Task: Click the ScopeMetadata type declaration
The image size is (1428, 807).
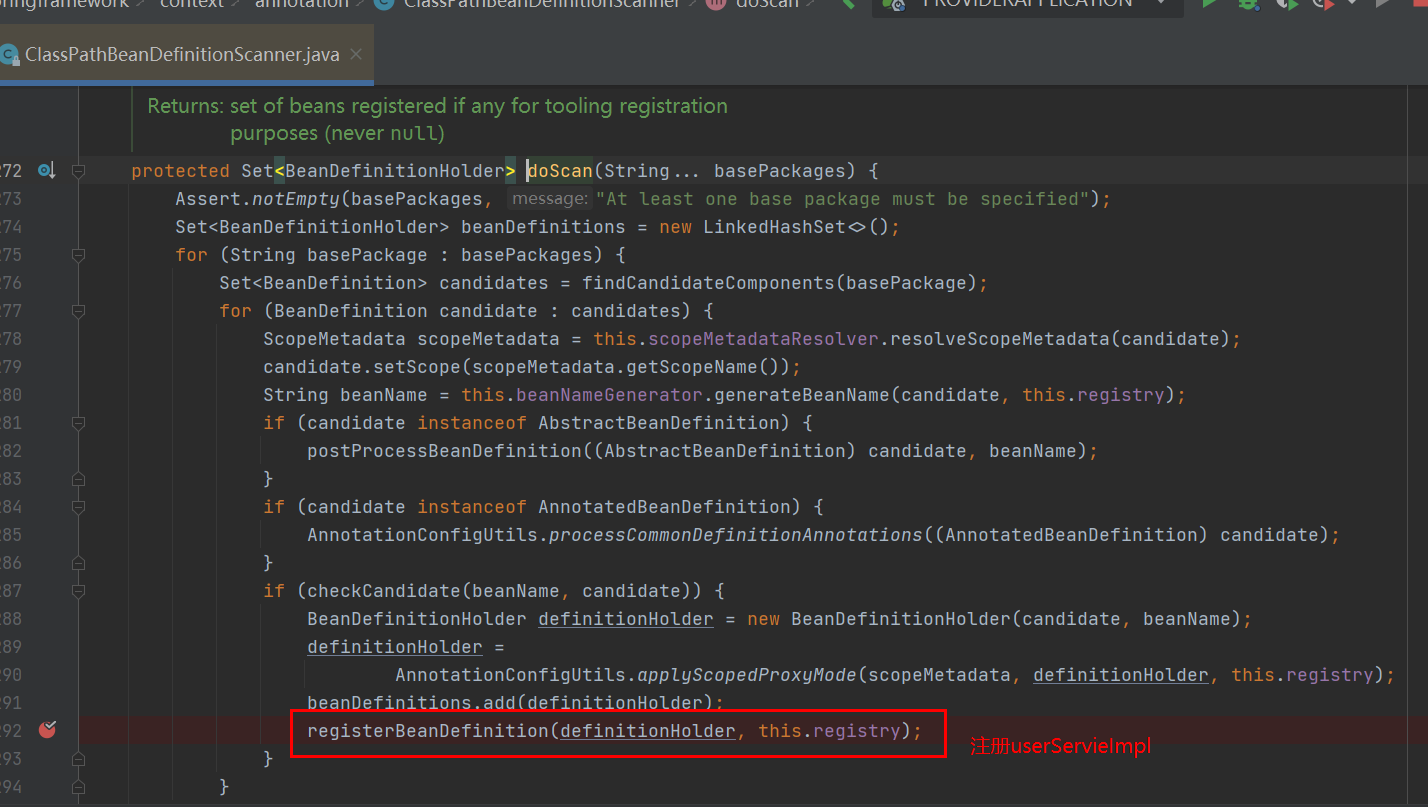Action: point(334,339)
